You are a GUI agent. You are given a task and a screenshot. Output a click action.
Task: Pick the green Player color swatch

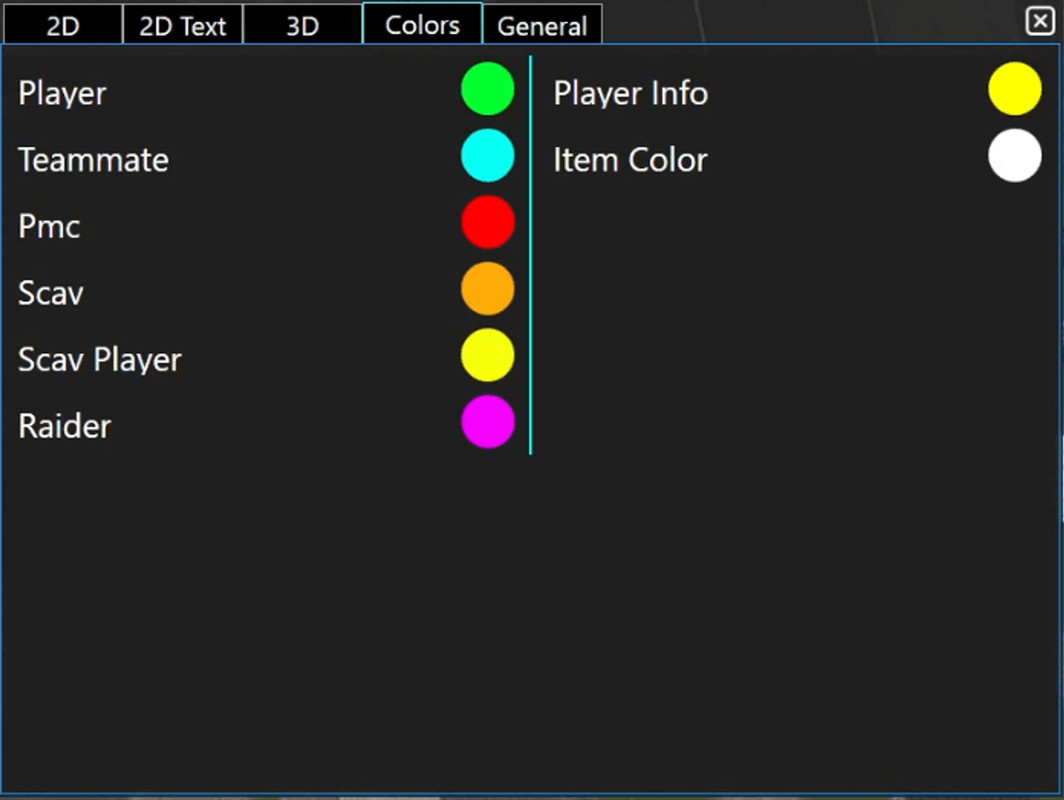487,89
